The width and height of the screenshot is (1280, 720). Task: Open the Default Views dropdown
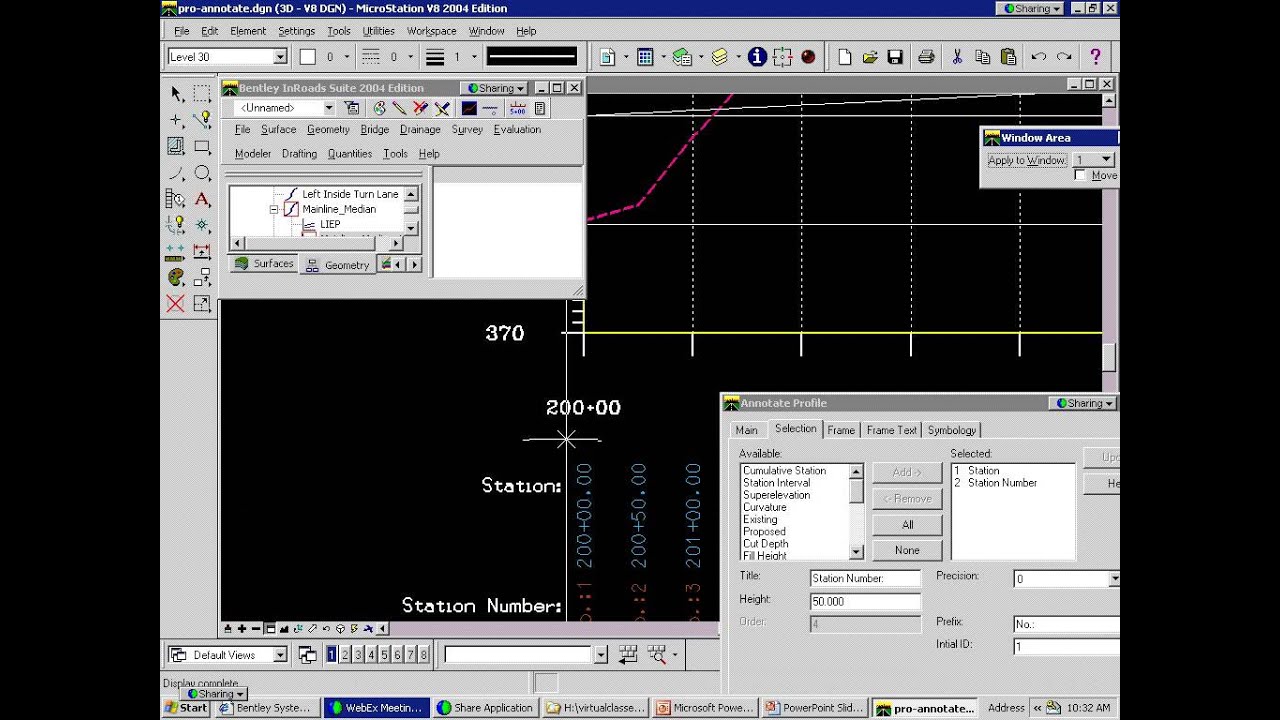(280, 655)
